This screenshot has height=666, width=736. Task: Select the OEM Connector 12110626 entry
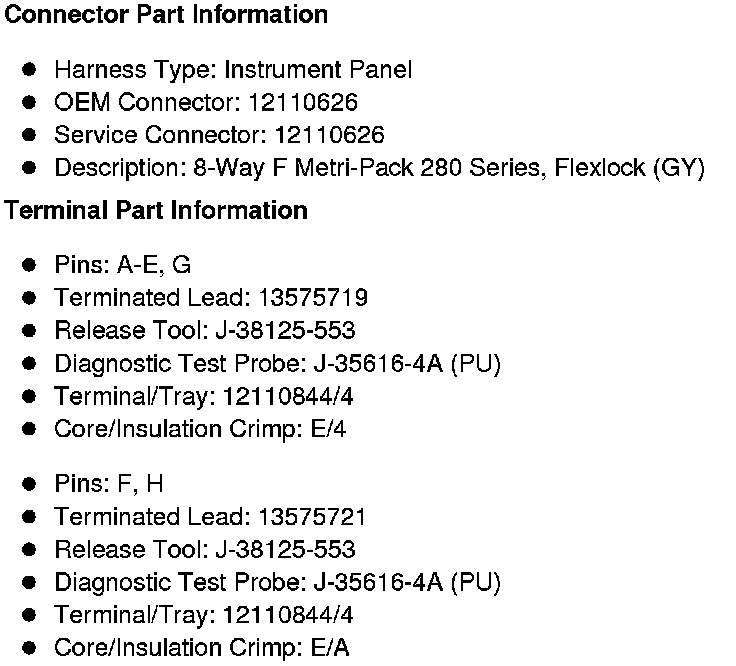coord(206,102)
